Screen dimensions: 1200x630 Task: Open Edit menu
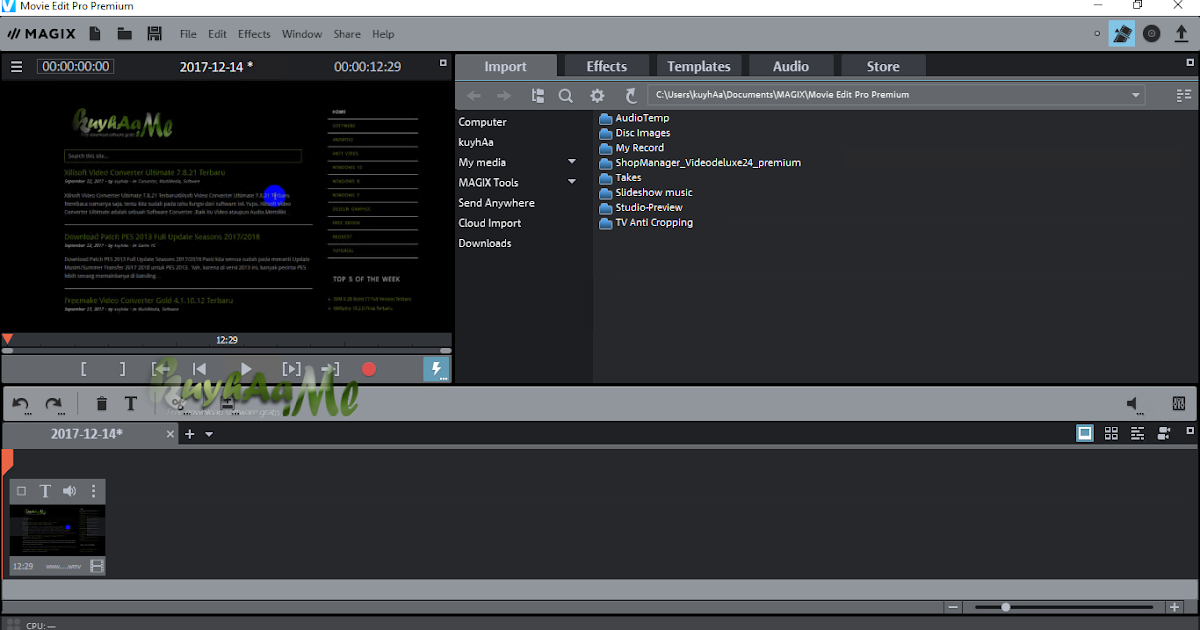pos(218,34)
